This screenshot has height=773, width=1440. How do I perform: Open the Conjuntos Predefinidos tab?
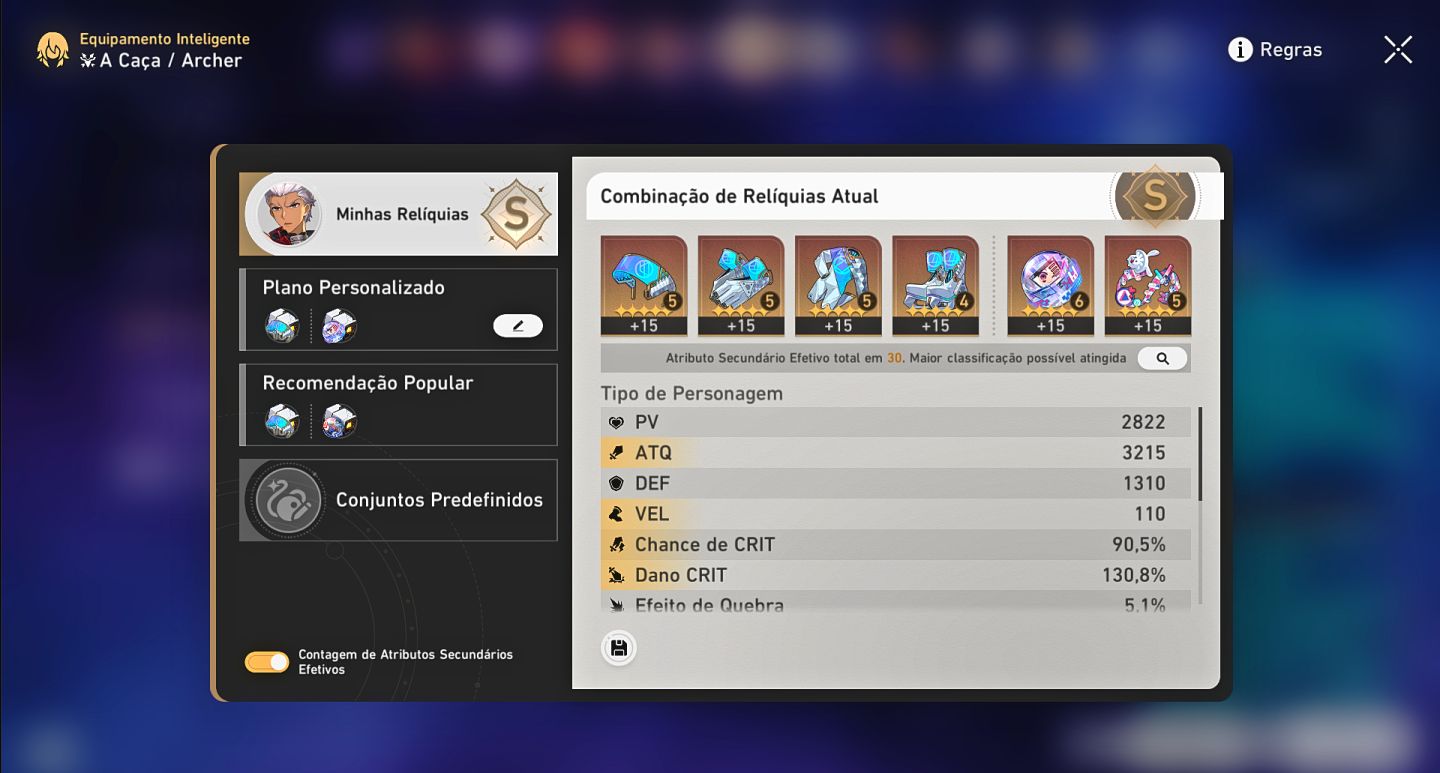(x=398, y=500)
